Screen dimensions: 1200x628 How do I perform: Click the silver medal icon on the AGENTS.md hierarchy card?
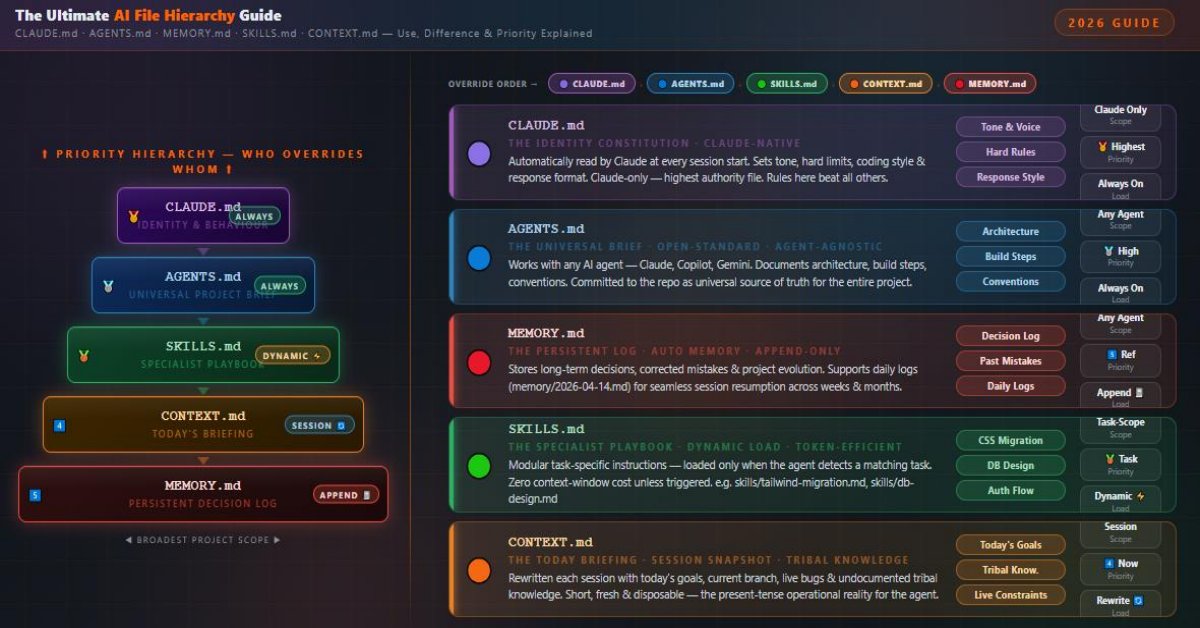pyautogui.click(x=108, y=286)
